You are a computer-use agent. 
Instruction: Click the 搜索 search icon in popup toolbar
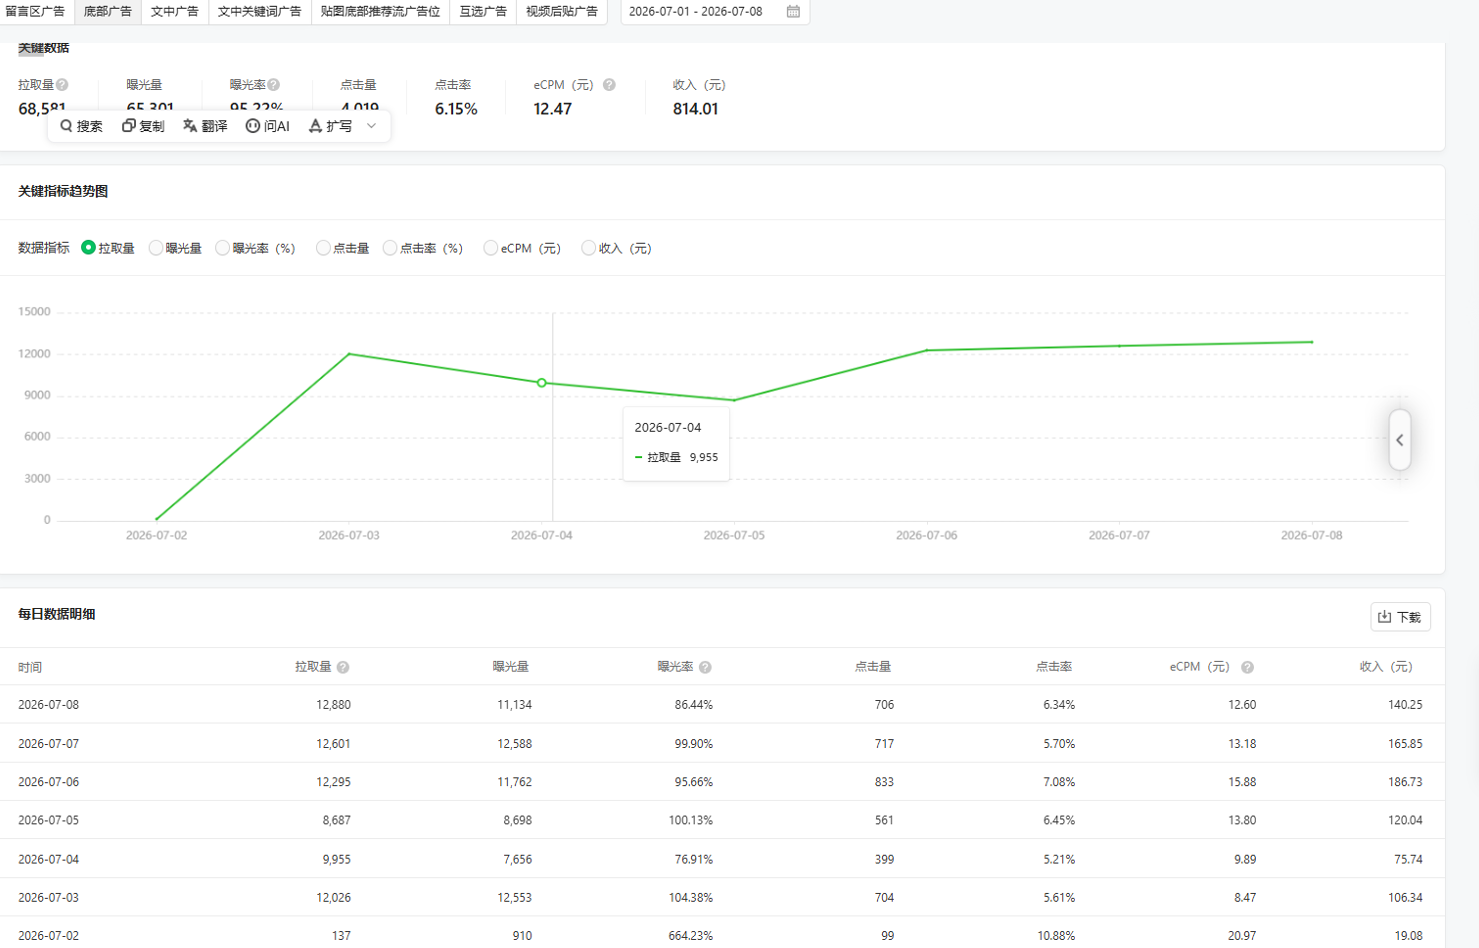click(66, 126)
